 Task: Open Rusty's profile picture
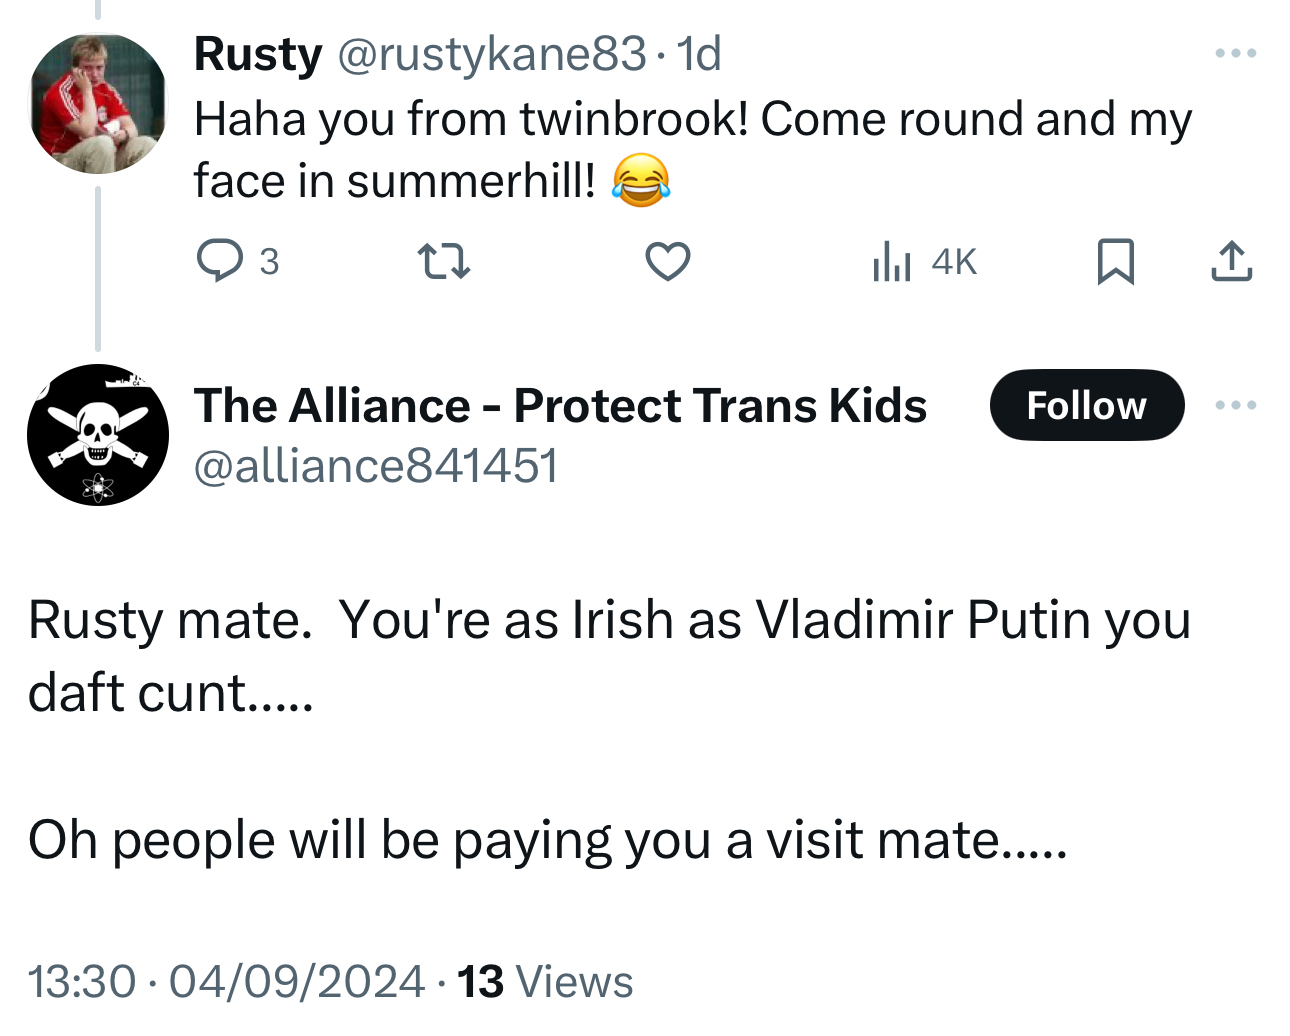point(97,103)
